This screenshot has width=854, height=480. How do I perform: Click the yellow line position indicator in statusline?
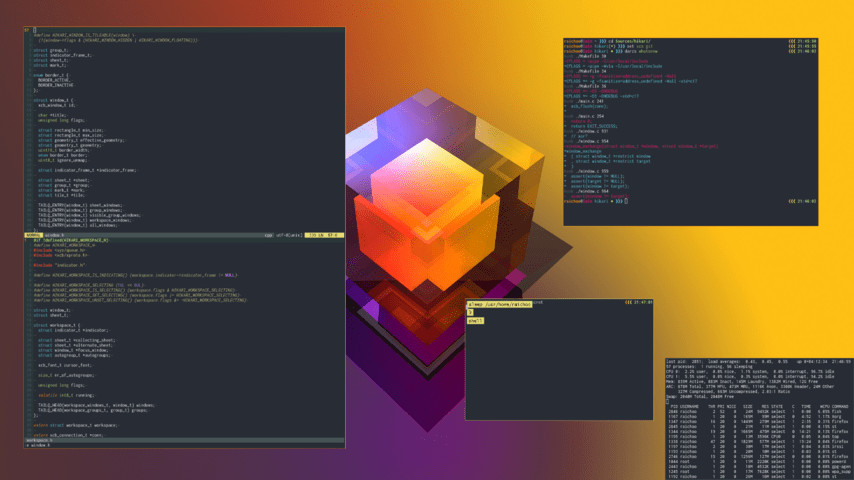coord(324,235)
